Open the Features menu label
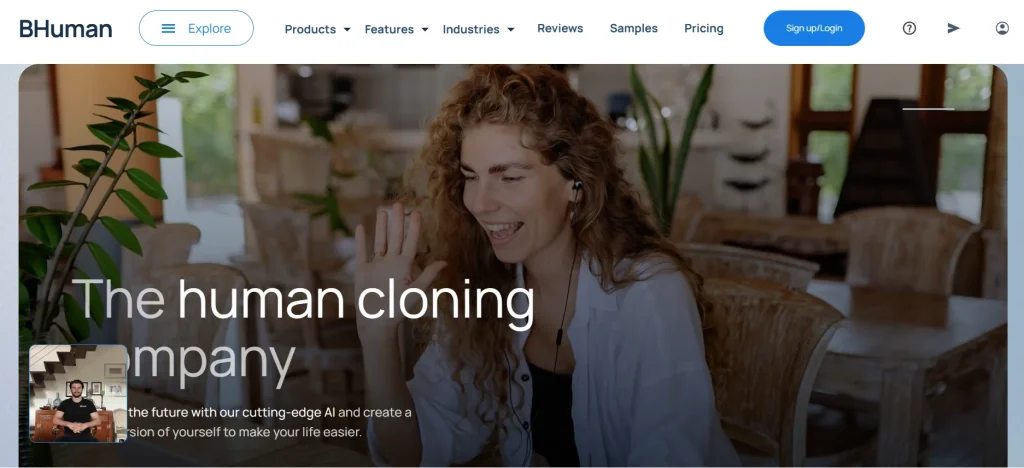The height and width of the screenshot is (468, 1024). click(389, 29)
